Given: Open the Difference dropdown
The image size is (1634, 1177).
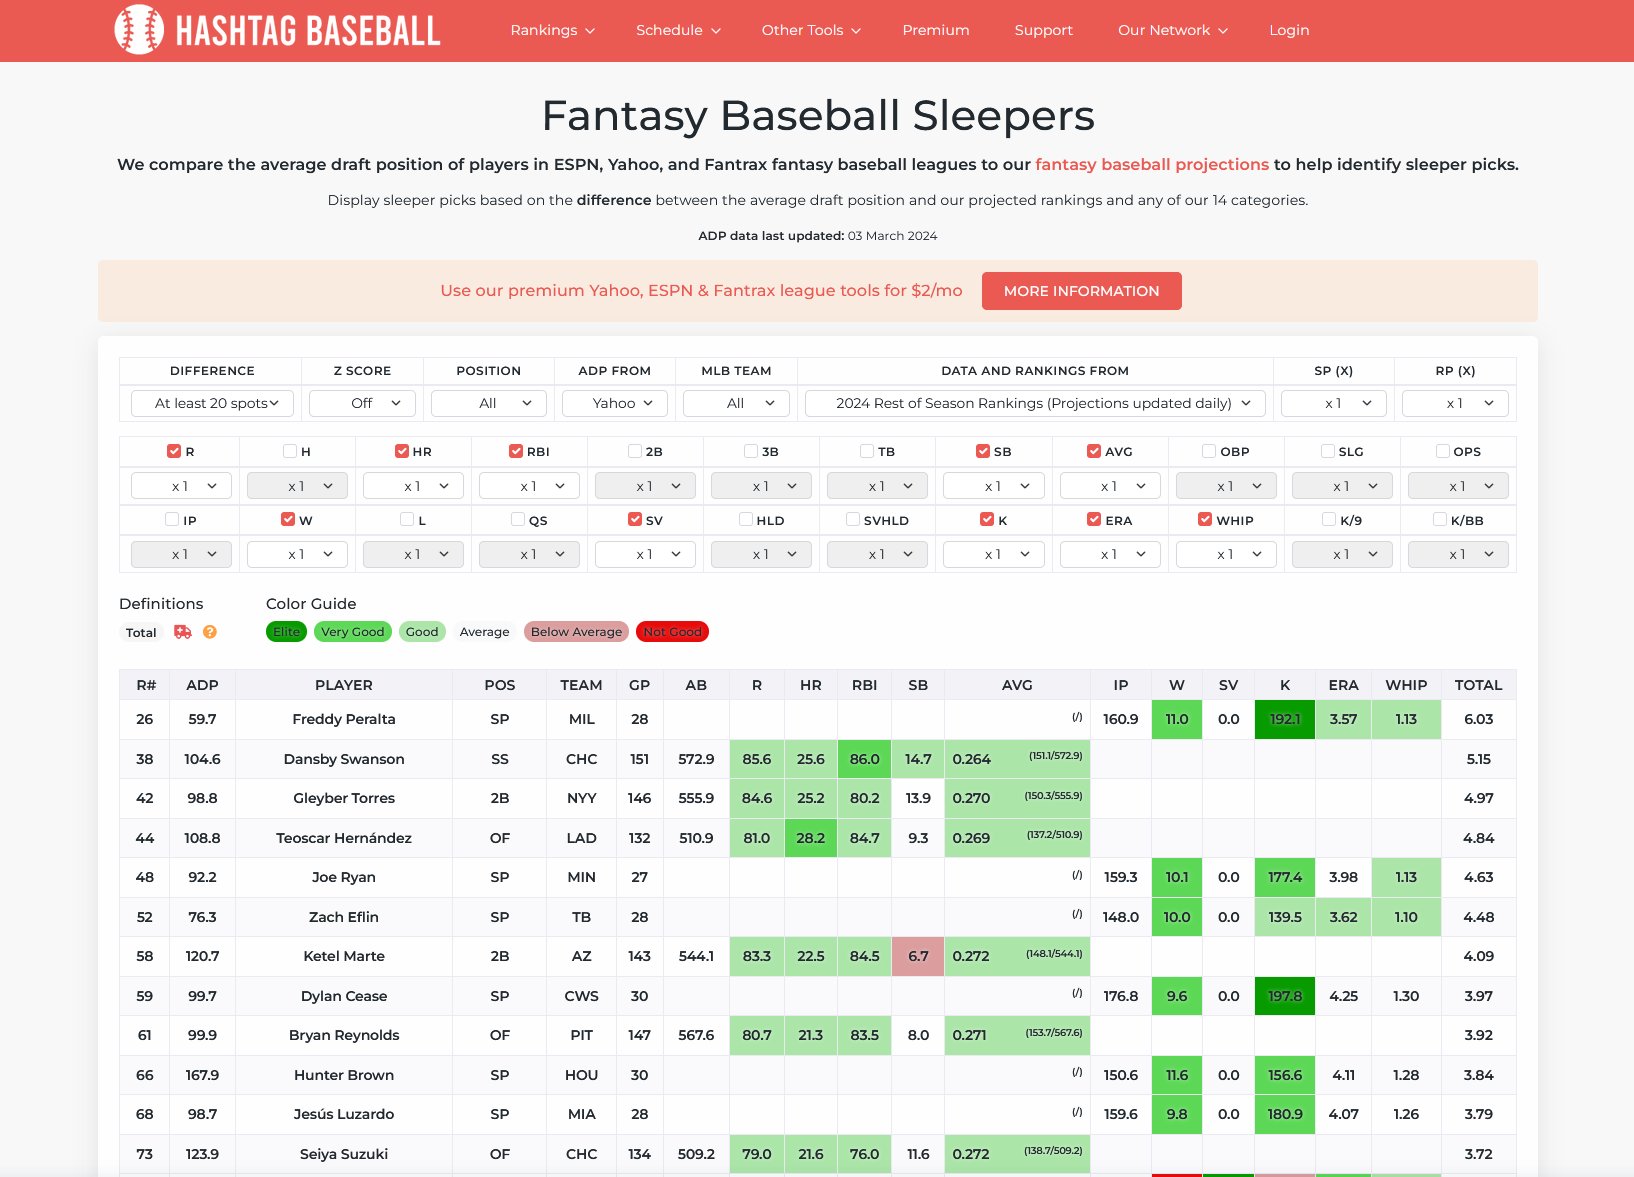Looking at the screenshot, I should (x=212, y=403).
